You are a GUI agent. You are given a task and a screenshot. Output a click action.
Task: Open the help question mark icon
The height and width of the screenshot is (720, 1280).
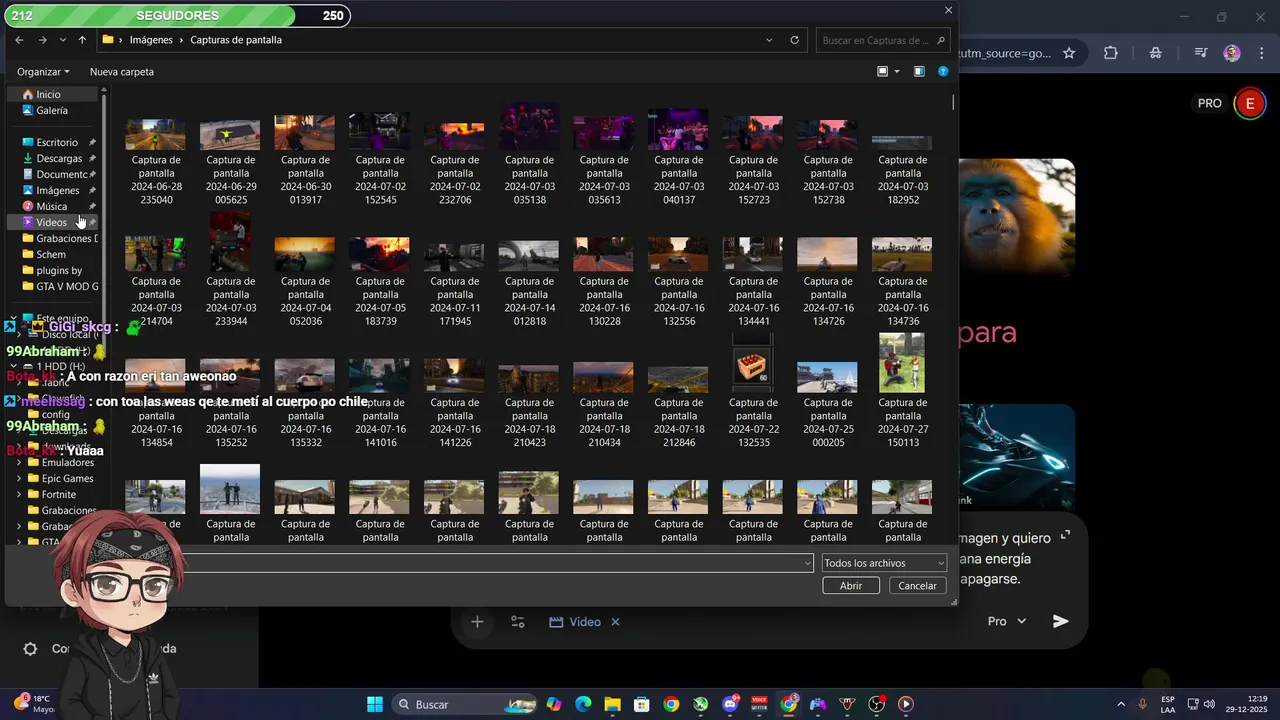[943, 72]
